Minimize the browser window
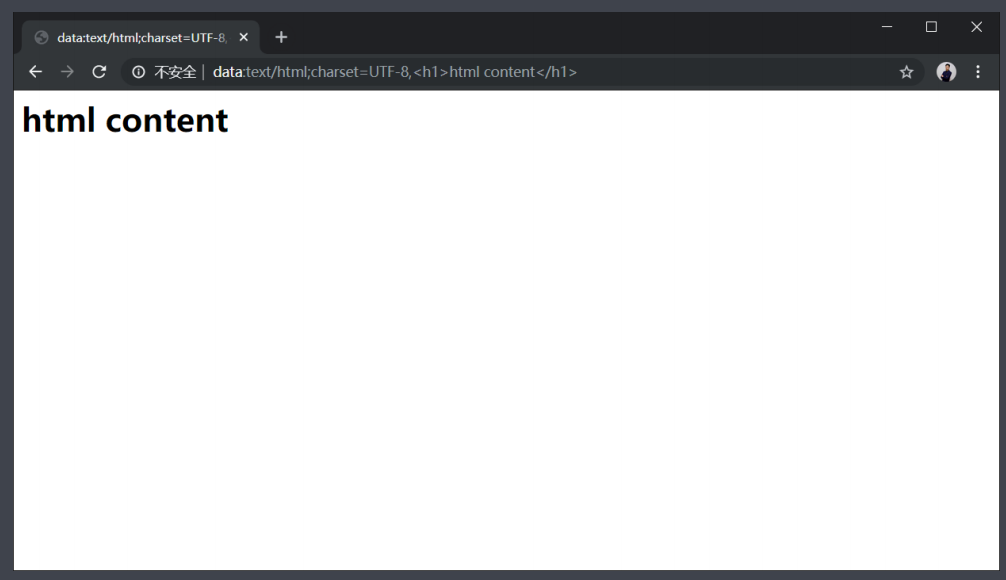The width and height of the screenshot is (1006, 580). coord(886,27)
